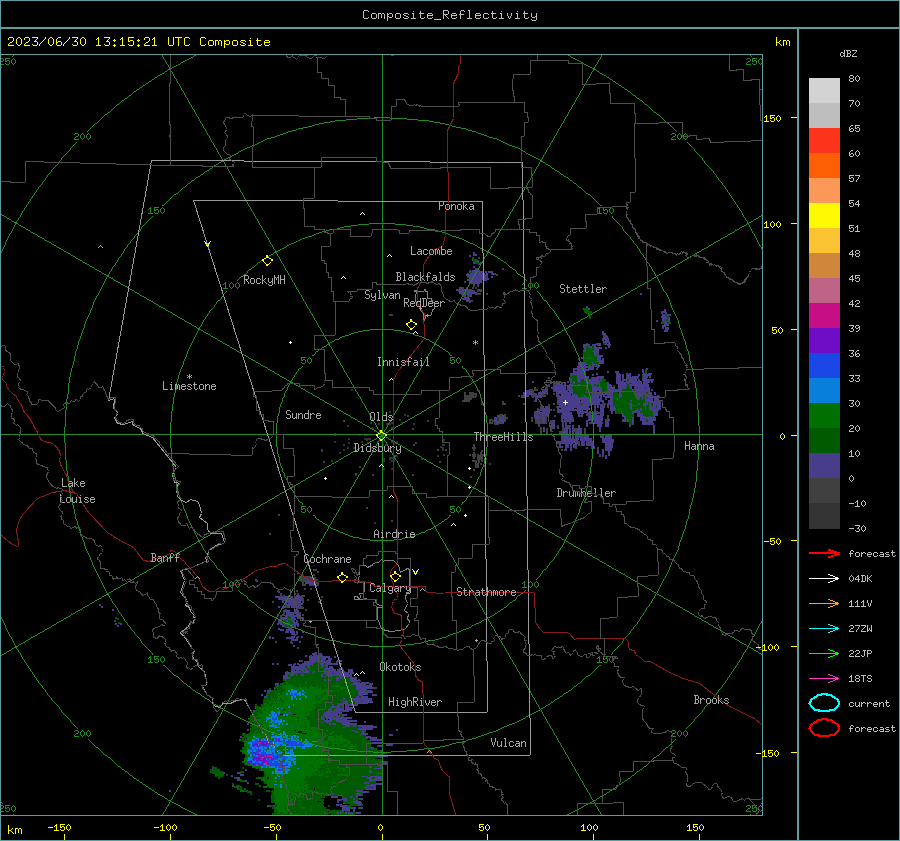Click the Cochrane map label
Image resolution: width=900 pixels, height=841 pixels.
pos(327,559)
